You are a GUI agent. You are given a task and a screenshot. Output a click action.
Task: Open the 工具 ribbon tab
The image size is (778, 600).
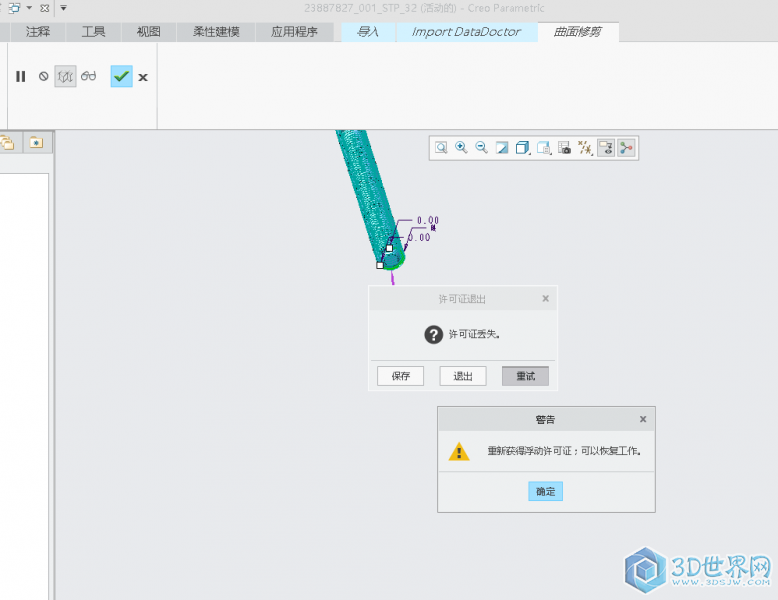point(93,32)
